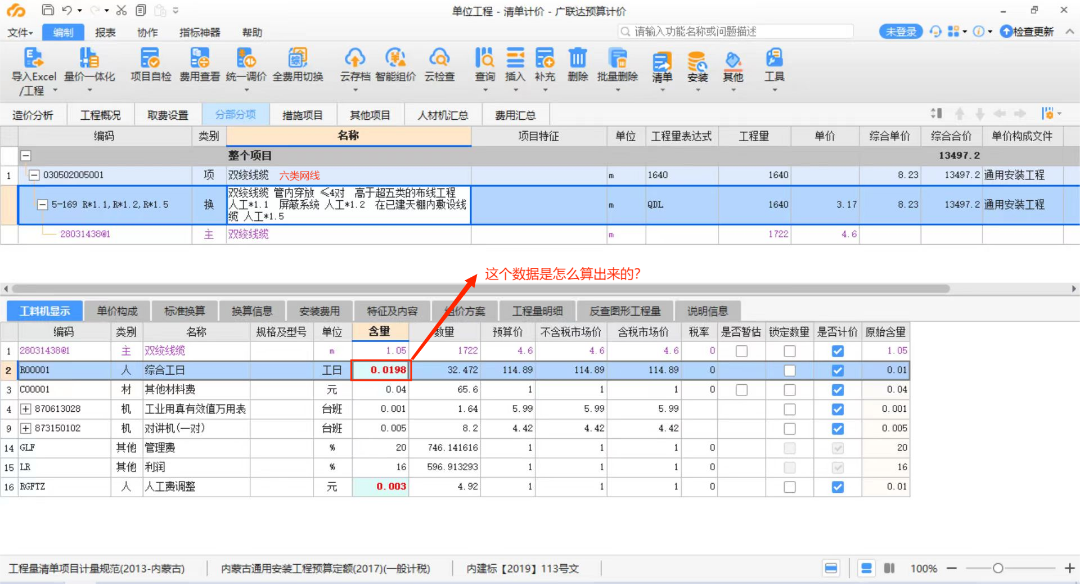Toggle 锁定数量 for 综合工日 row

point(789,371)
